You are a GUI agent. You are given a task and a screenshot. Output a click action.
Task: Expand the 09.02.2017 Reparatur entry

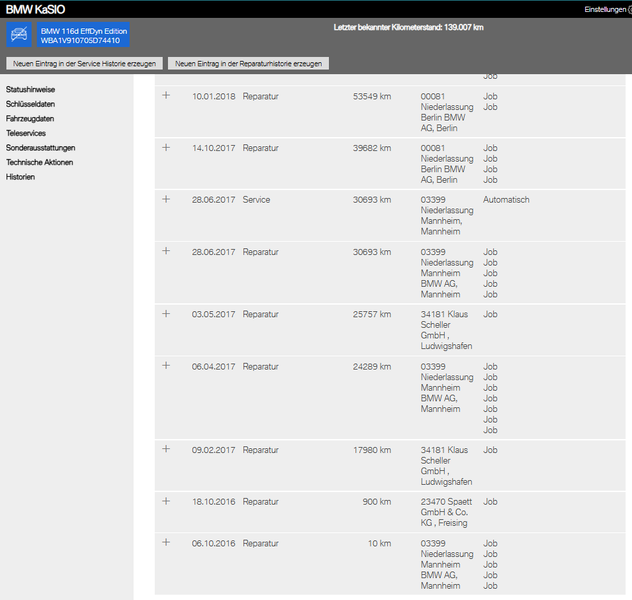coord(166,449)
